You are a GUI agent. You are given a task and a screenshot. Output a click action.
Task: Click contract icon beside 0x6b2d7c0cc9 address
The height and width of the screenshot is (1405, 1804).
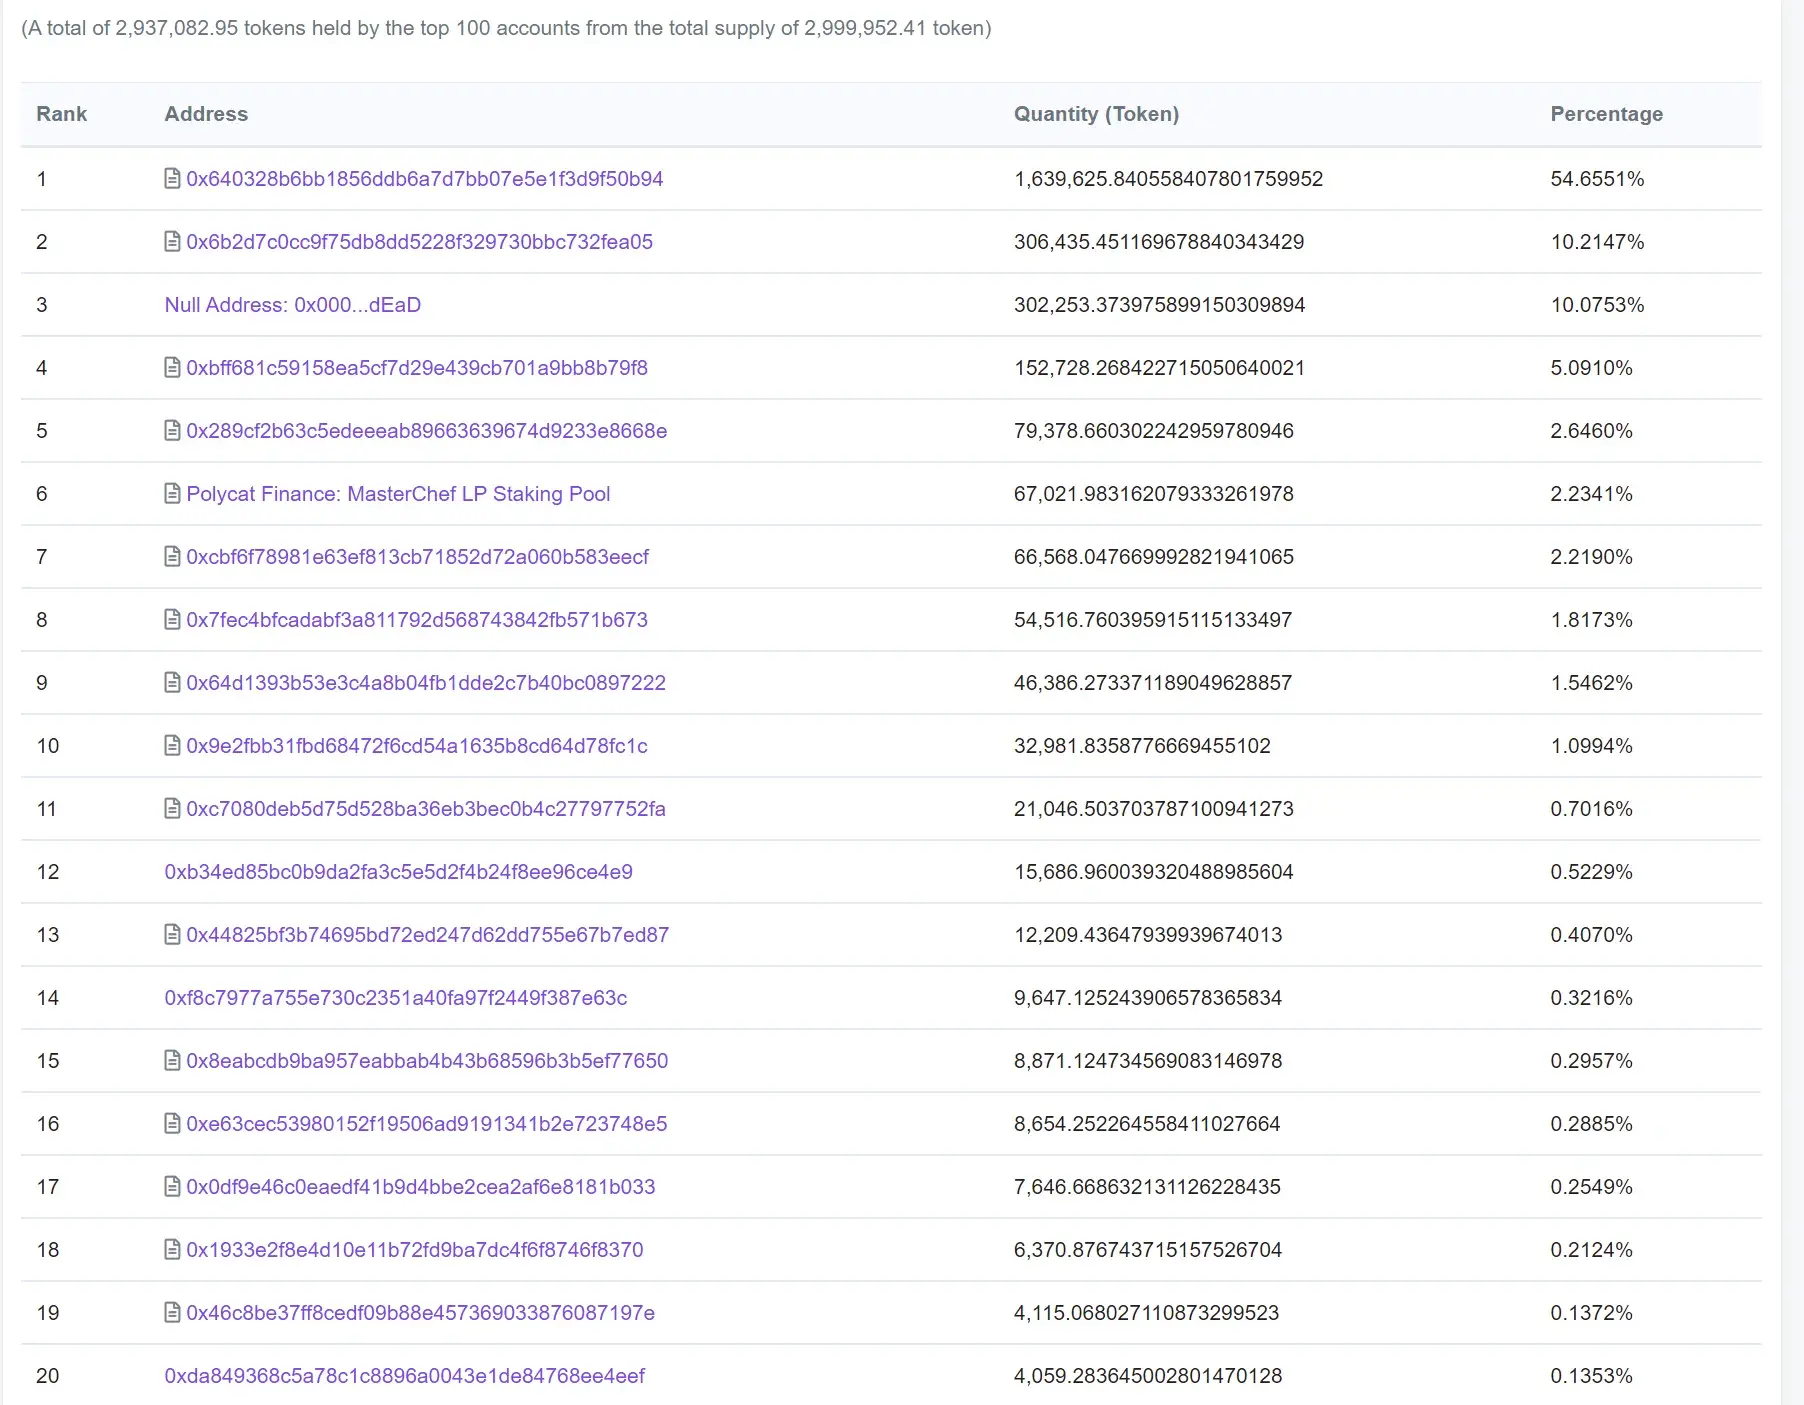point(172,242)
